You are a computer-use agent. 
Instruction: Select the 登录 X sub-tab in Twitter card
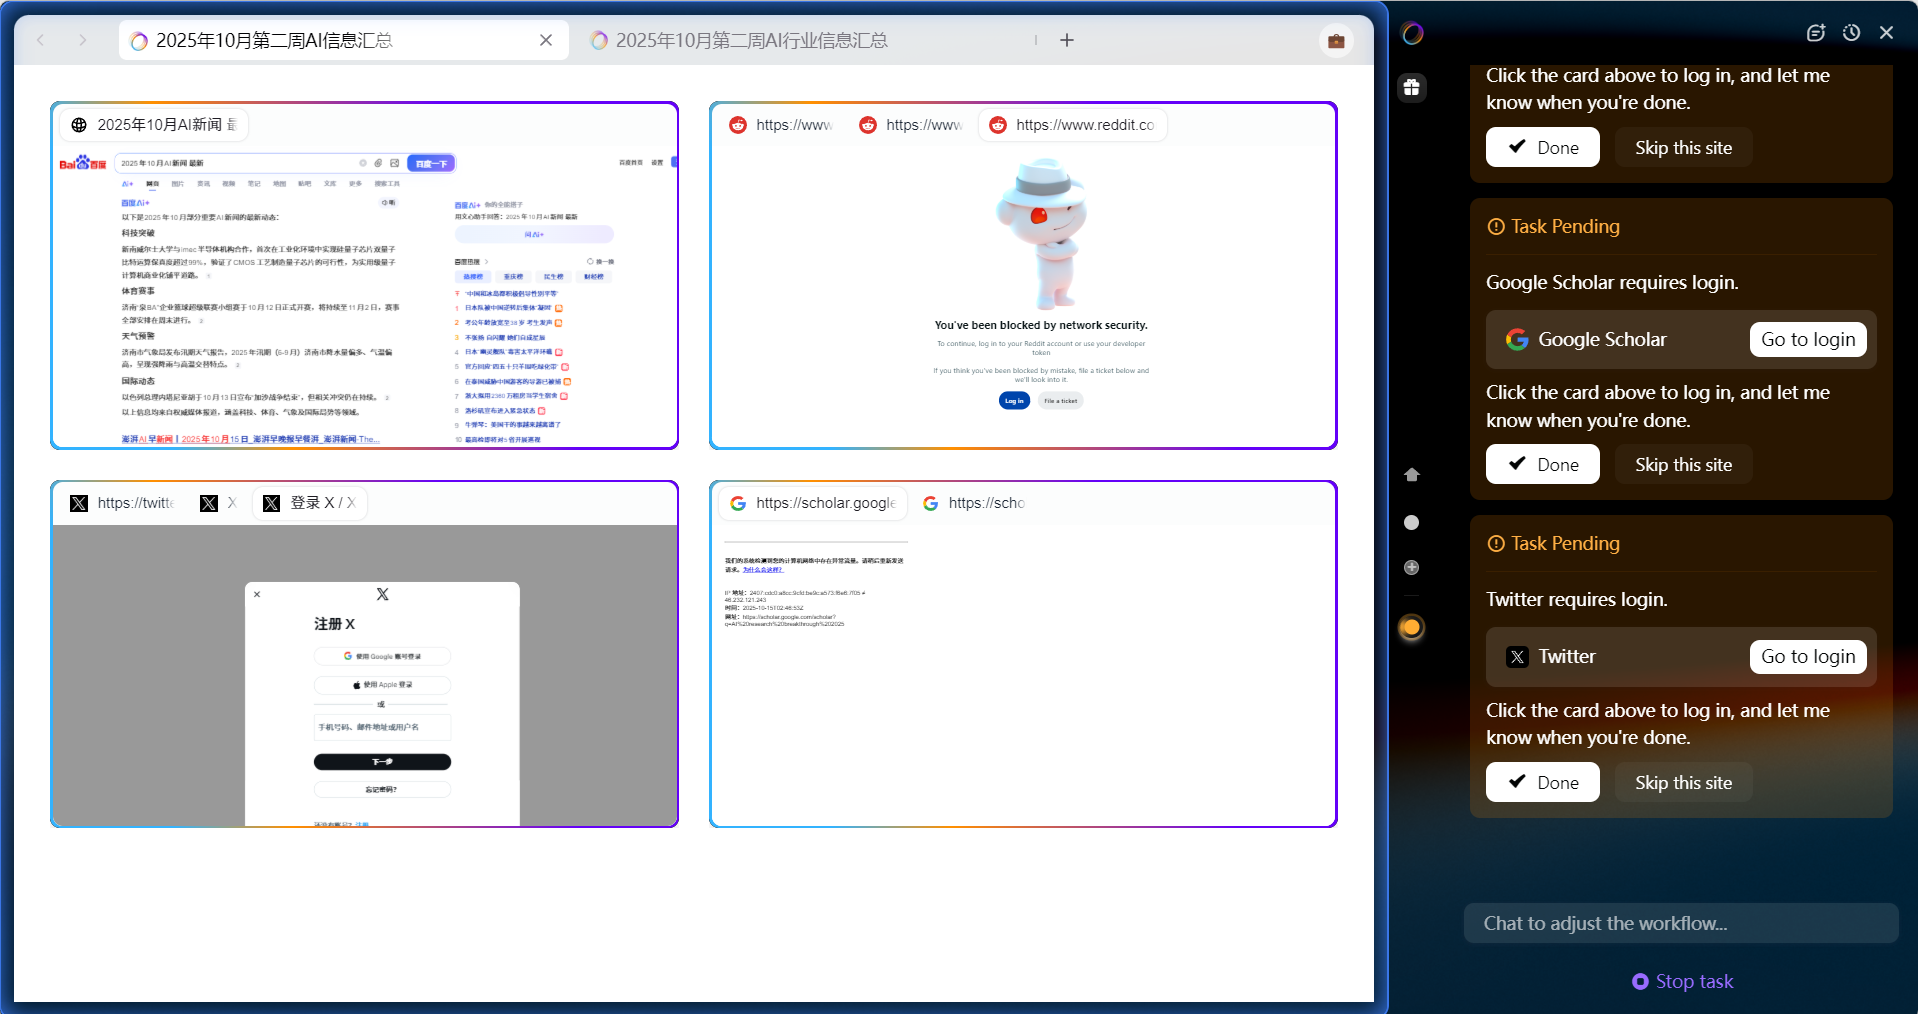[x=310, y=503]
